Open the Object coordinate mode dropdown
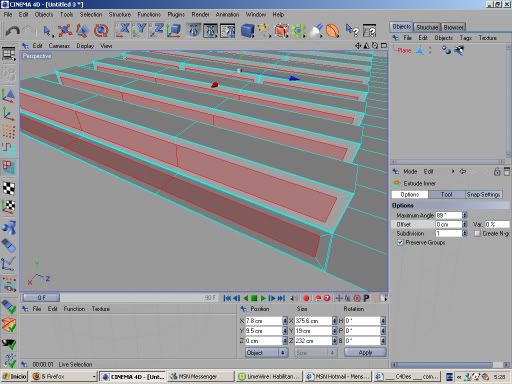This screenshot has height=384, width=512. [266, 352]
